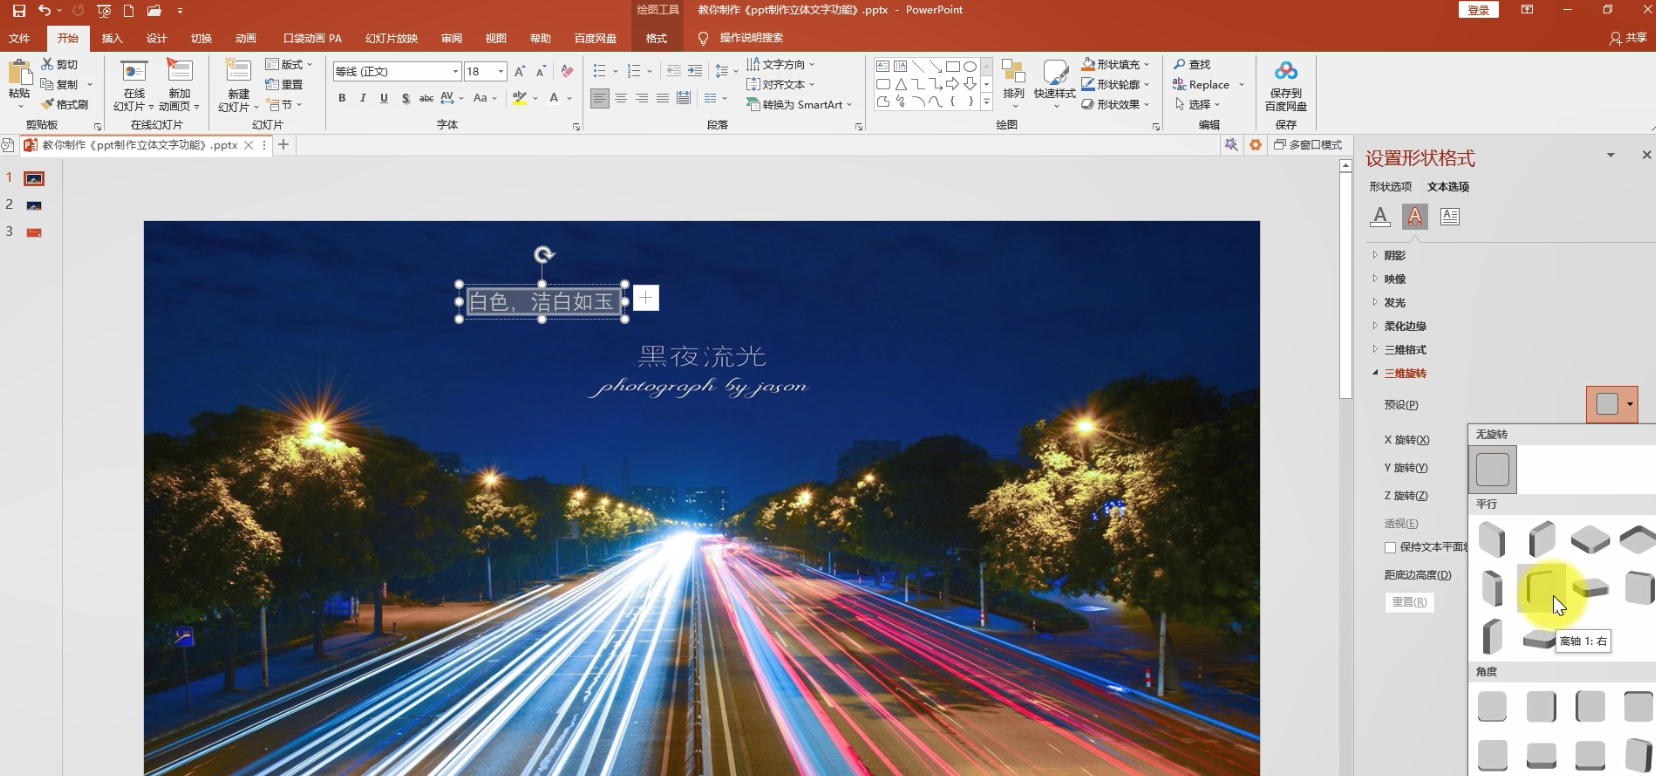Screen dimensions: 1656x776
Task: Click the Share (共享) button
Action: point(1628,38)
